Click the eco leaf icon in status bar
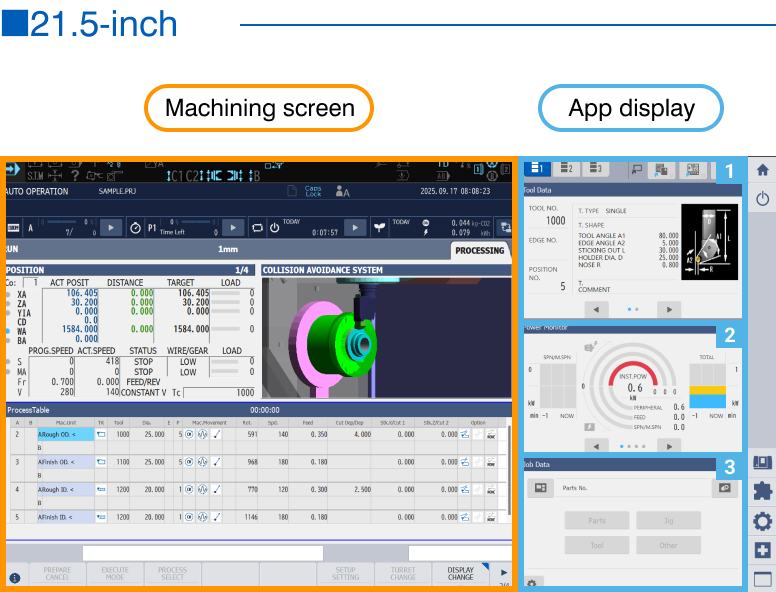This screenshot has height=592, width=776. (379, 227)
